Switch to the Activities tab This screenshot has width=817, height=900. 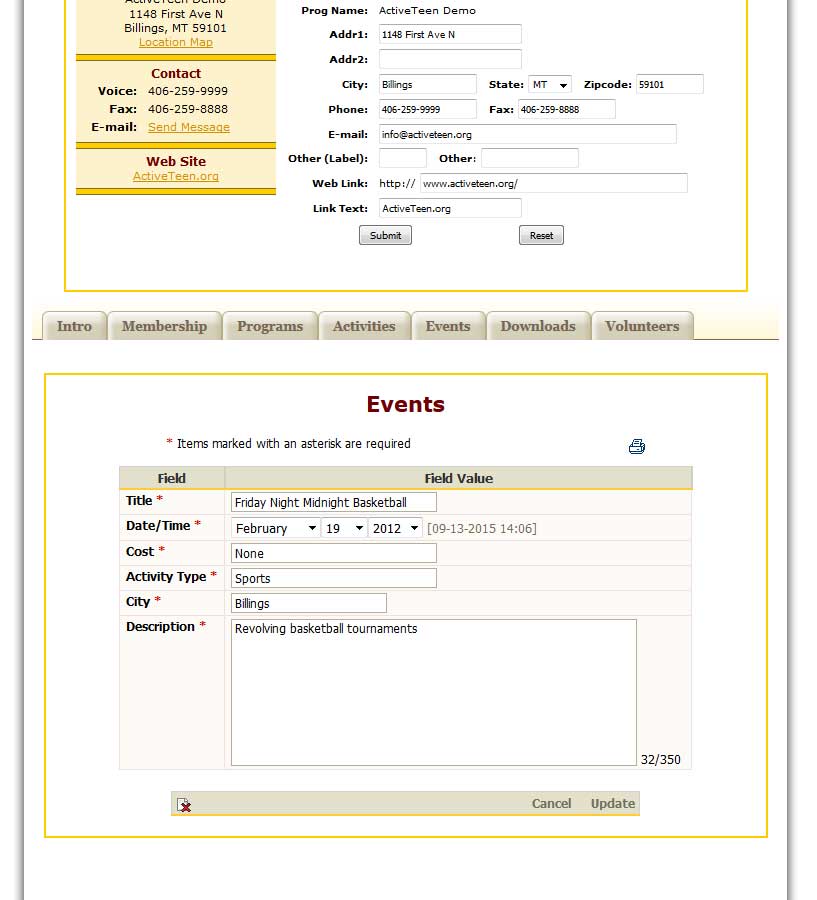click(x=364, y=326)
